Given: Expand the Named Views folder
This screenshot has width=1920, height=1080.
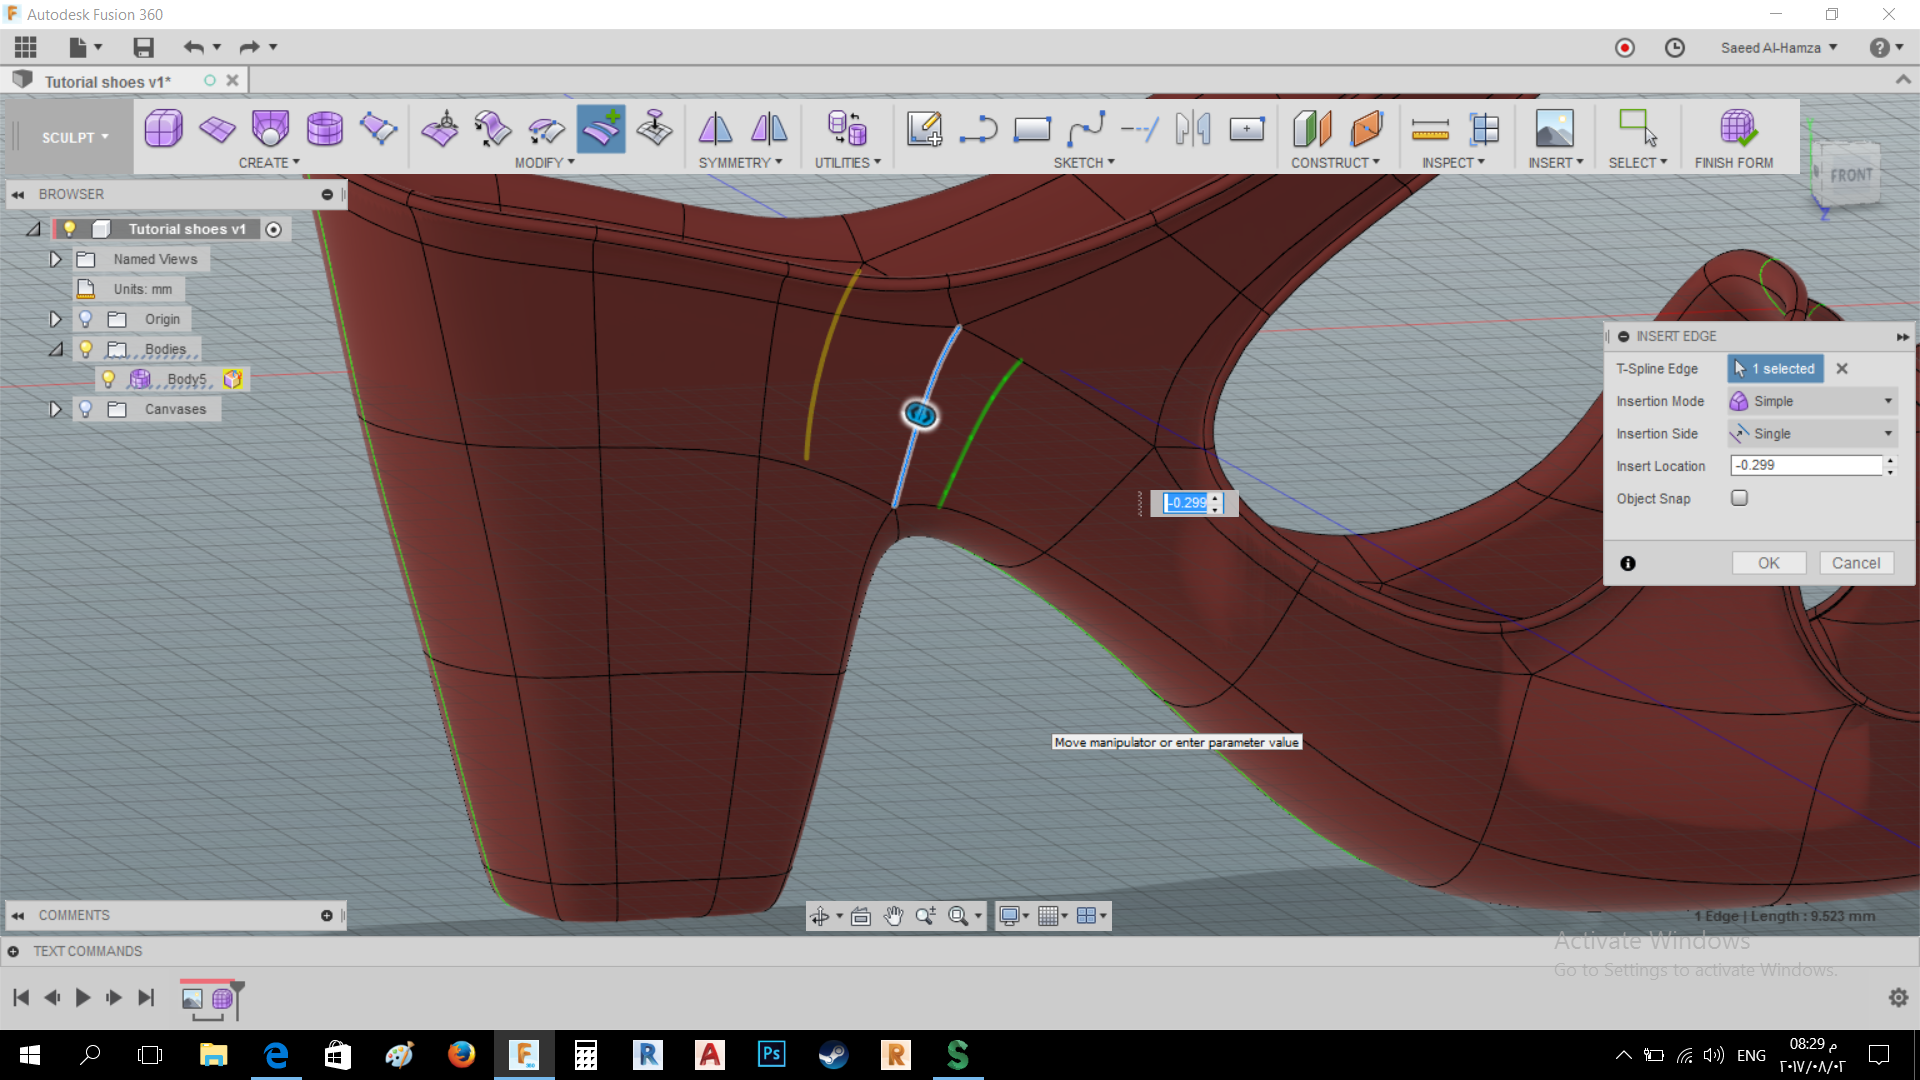Looking at the screenshot, I should tap(55, 258).
